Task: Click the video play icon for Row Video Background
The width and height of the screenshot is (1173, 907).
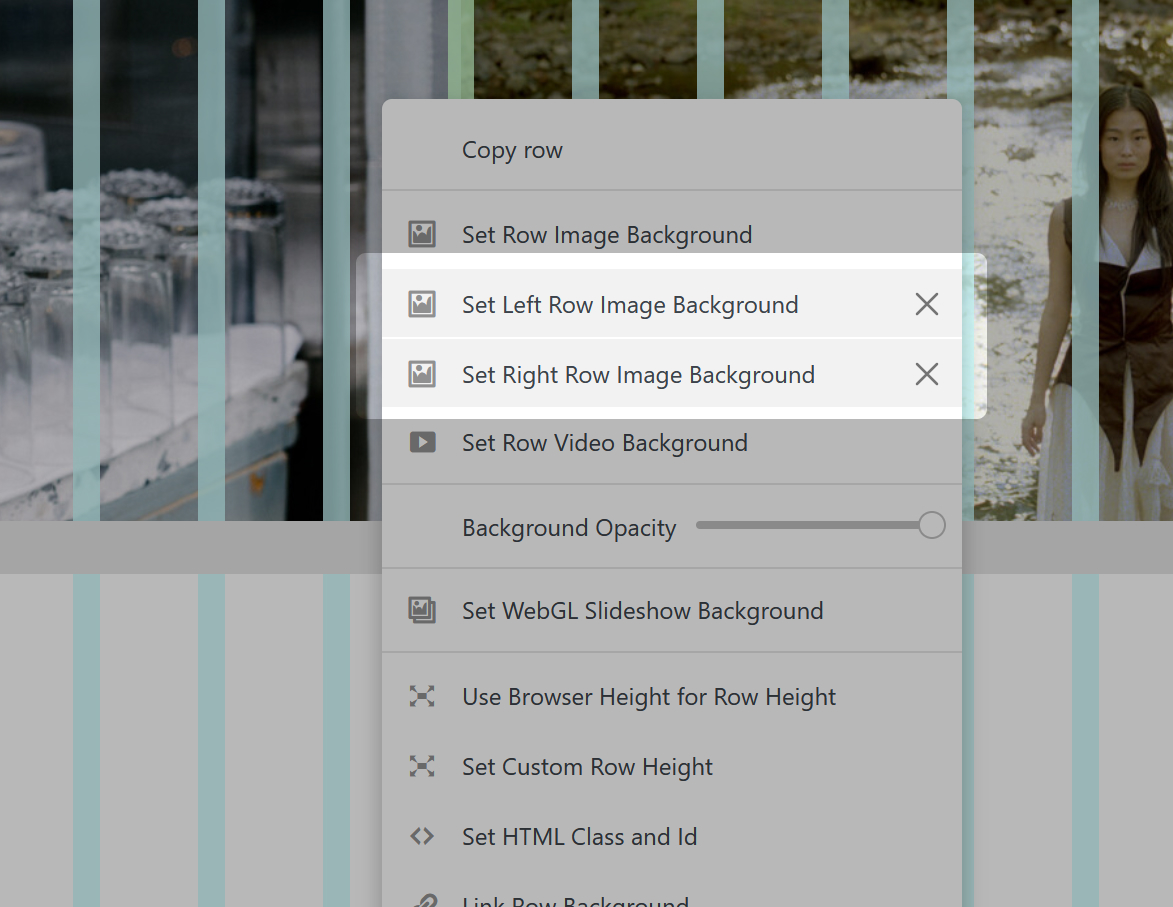Action: [x=422, y=442]
